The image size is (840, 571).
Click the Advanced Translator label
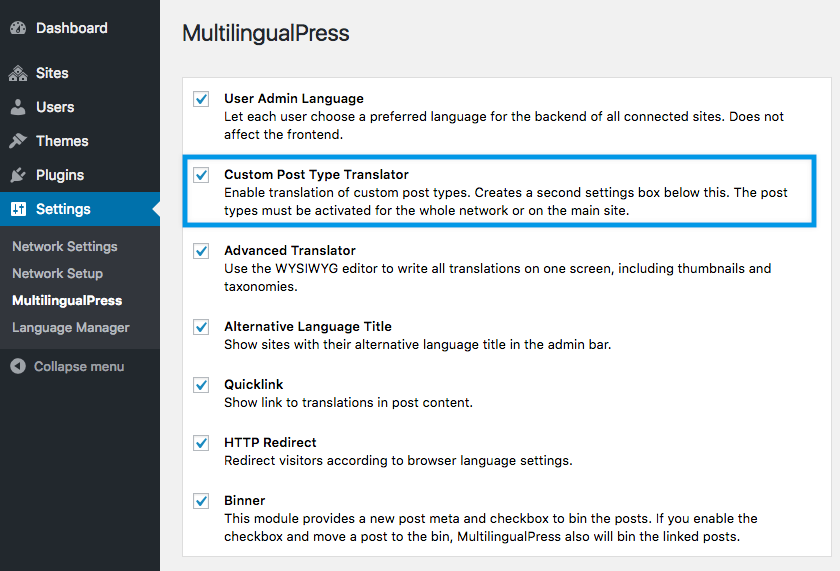[x=290, y=251]
